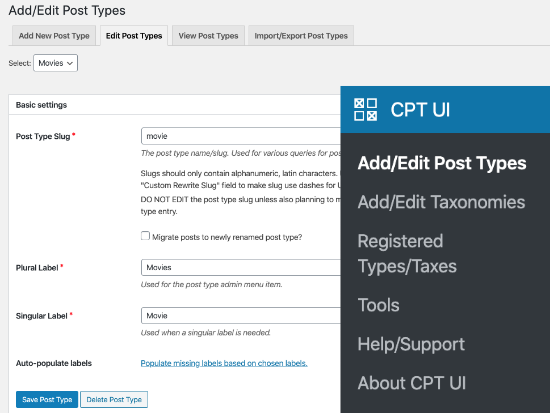
Task: Click the 'Select:' label text
Action: [20, 63]
